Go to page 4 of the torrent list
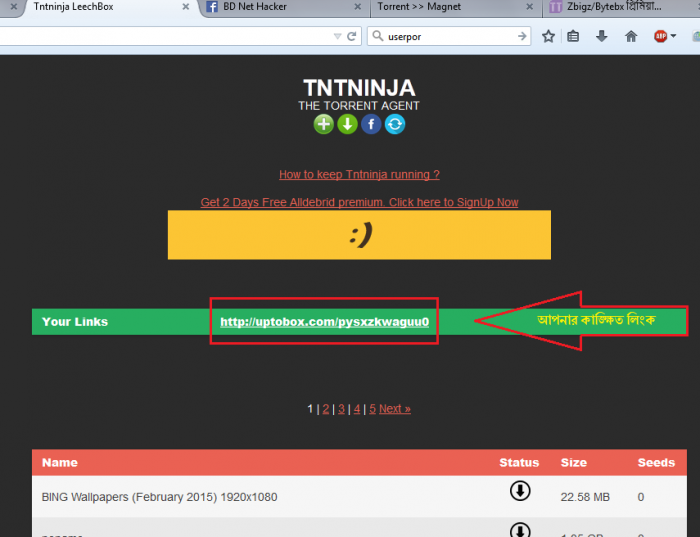700x537 pixels. pos(357,409)
